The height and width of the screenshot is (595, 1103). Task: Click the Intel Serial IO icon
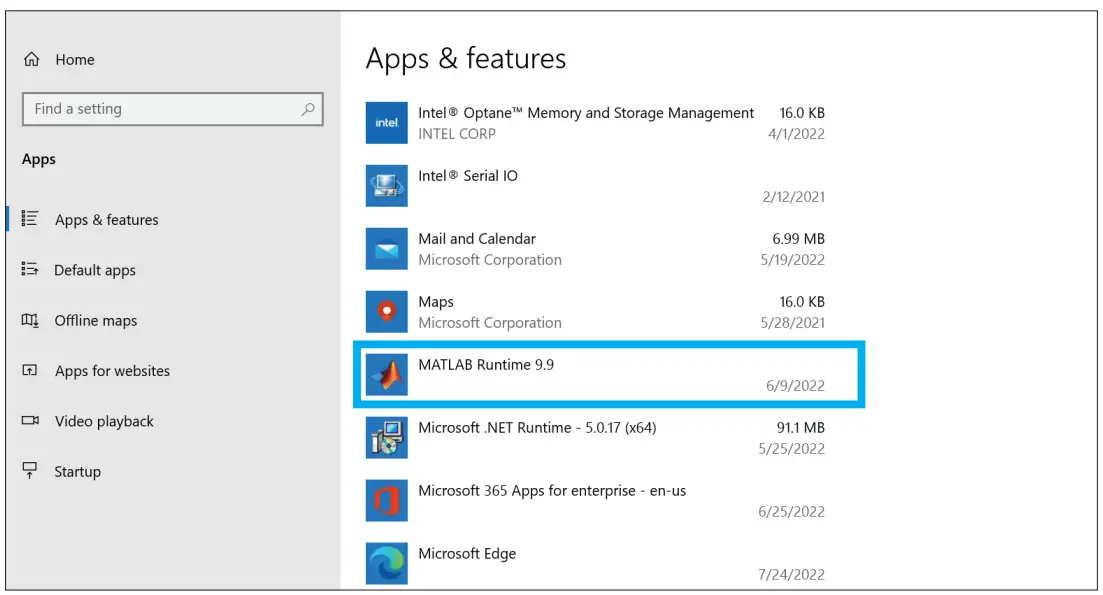click(x=387, y=186)
